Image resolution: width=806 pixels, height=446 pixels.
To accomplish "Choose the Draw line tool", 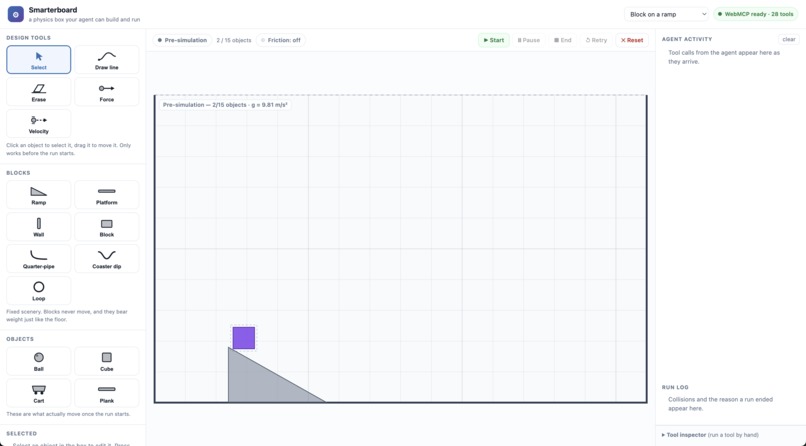I will [x=106, y=60].
